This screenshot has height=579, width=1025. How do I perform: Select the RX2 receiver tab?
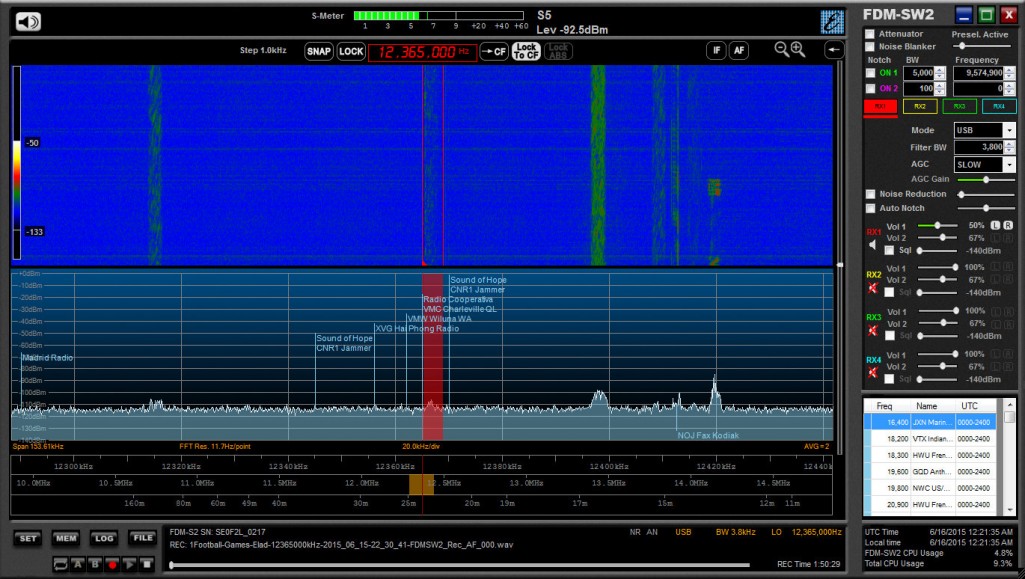click(x=920, y=107)
